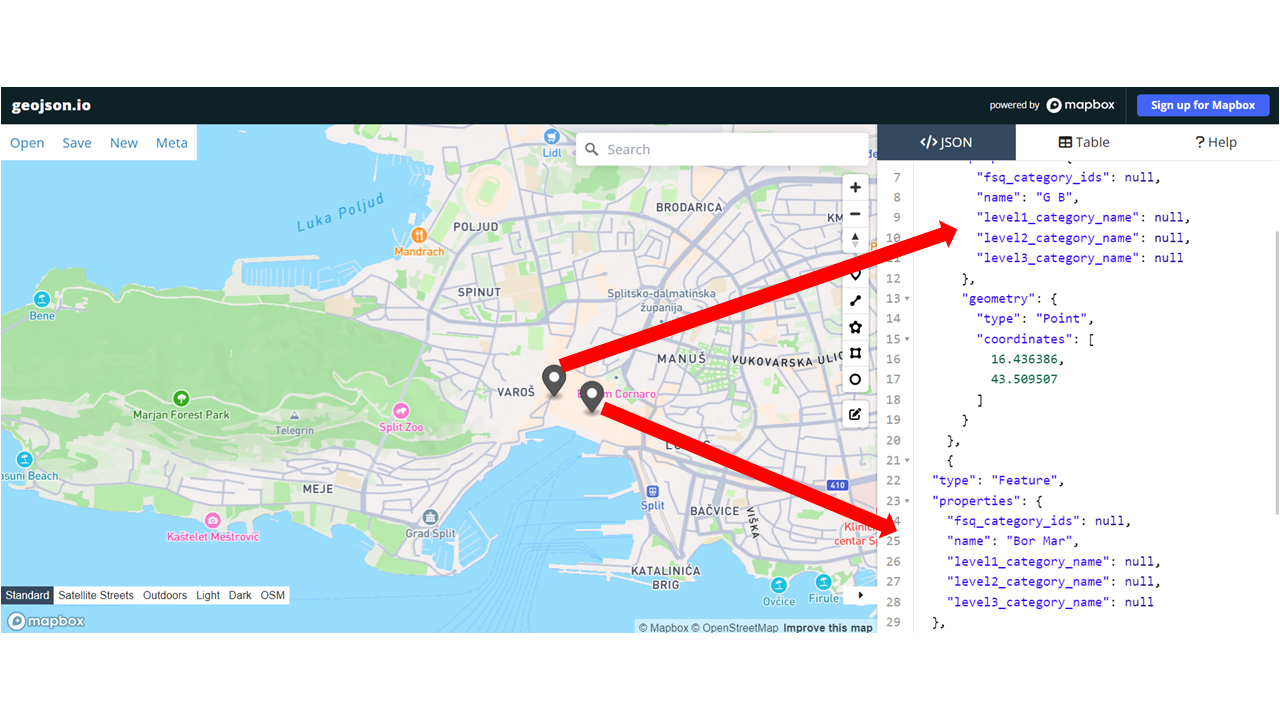This screenshot has width=1280, height=720.
Task: Click the Mapbox logo in header
Action: pos(1080,105)
